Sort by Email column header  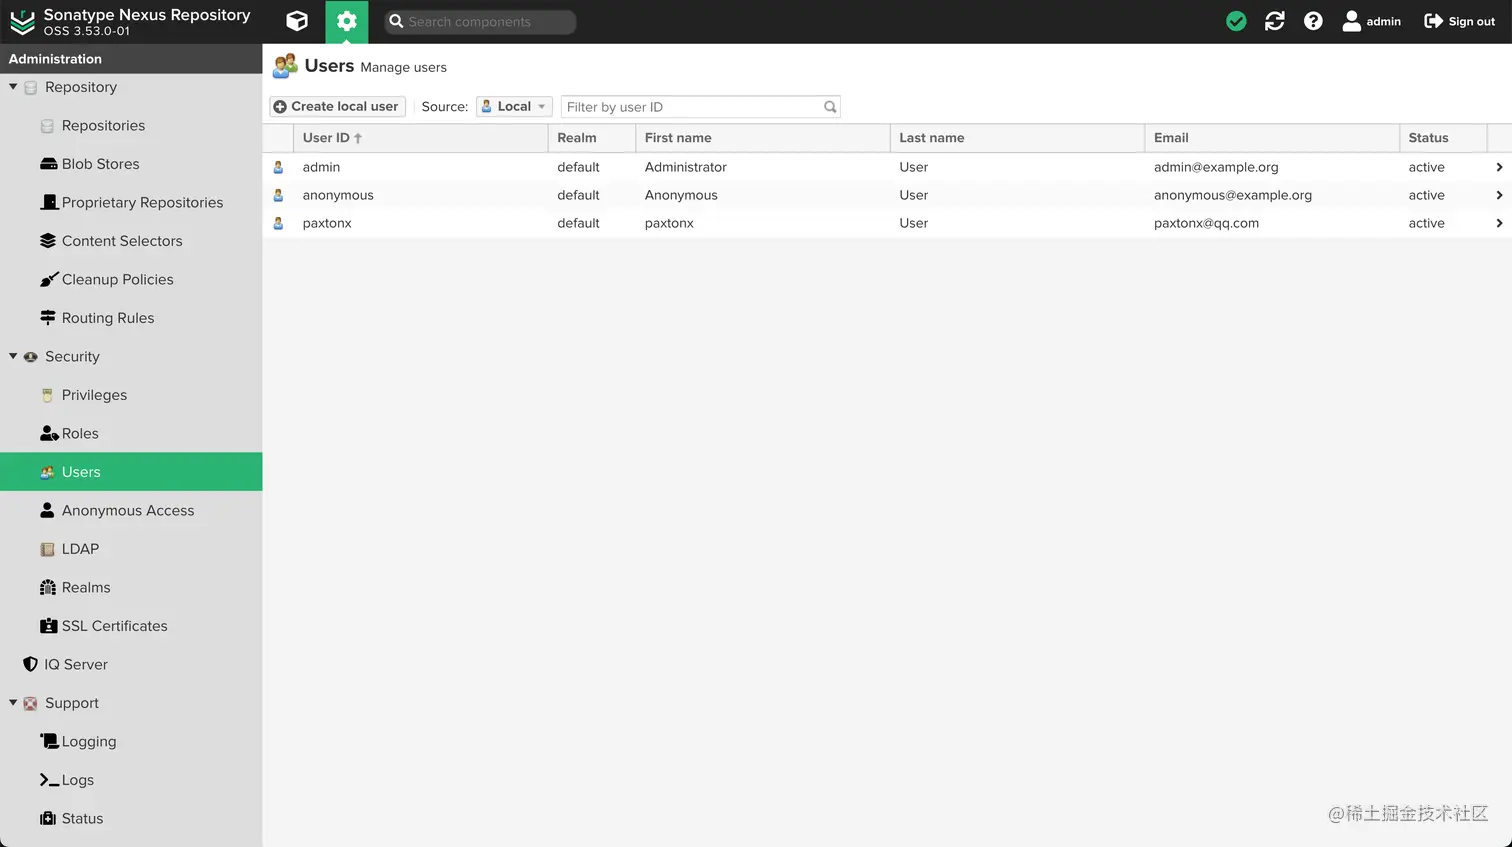point(1272,138)
